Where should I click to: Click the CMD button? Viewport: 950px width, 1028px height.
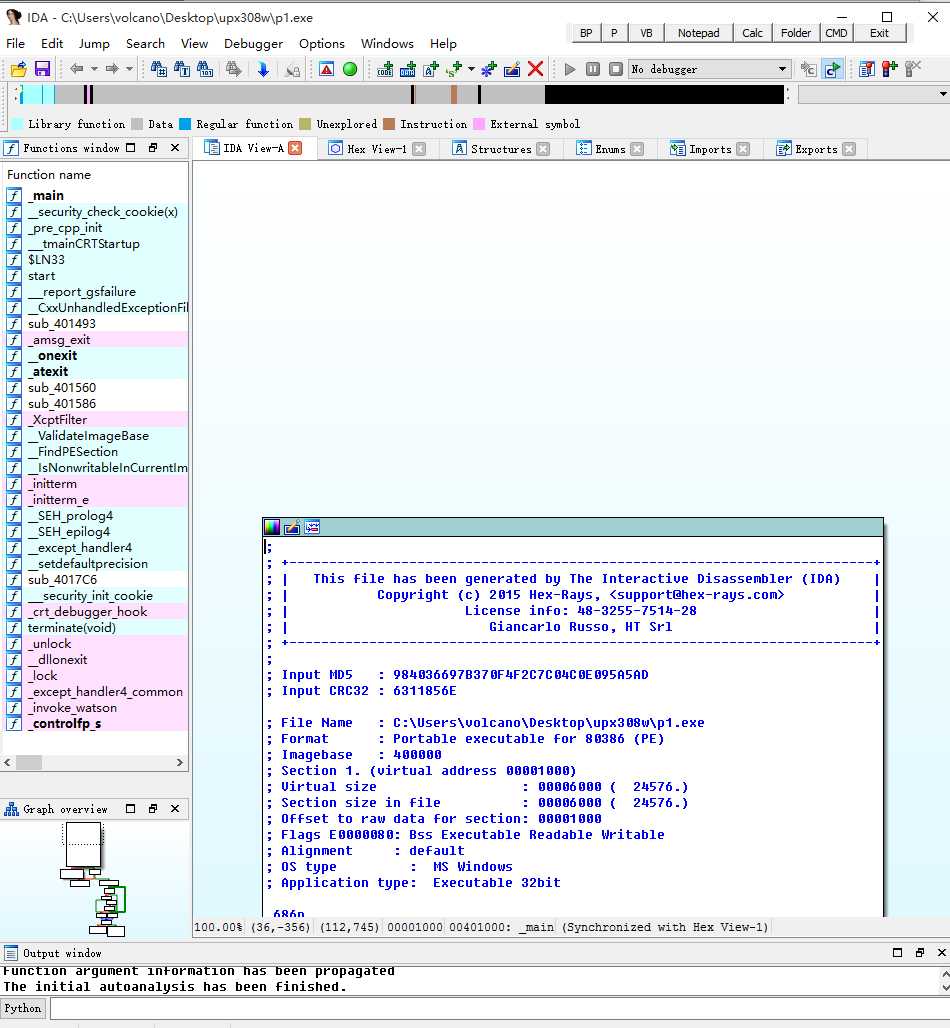point(836,33)
